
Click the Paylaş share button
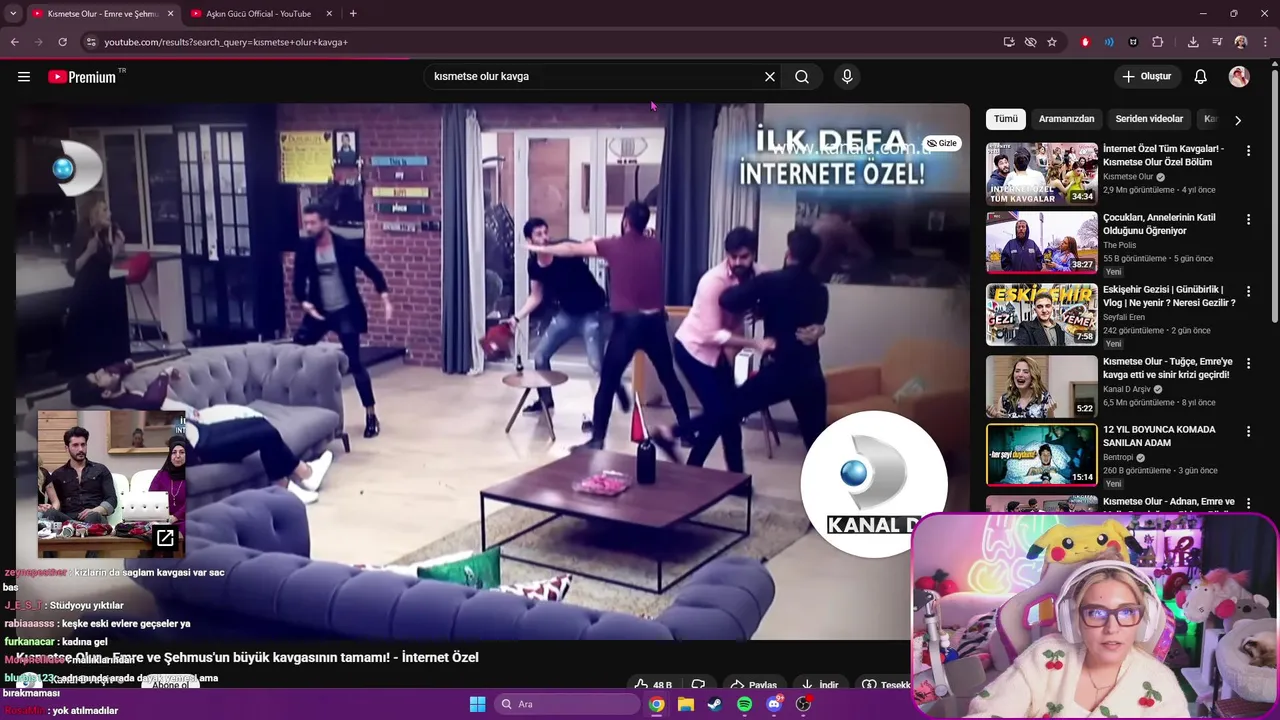753,685
